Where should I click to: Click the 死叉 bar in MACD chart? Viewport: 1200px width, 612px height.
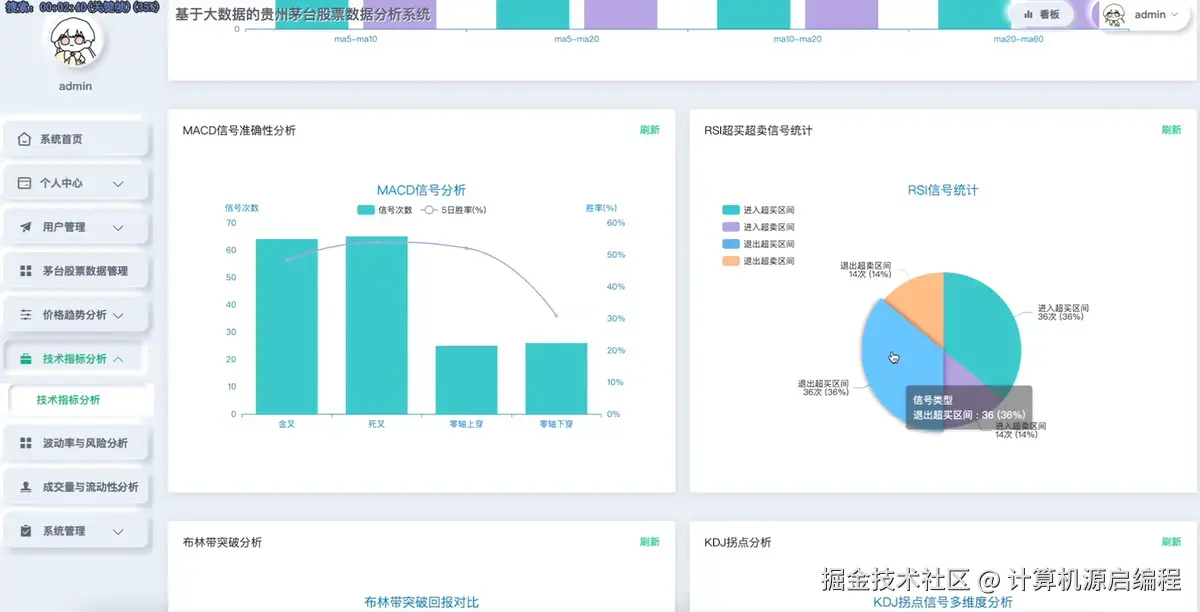point(377,325)
